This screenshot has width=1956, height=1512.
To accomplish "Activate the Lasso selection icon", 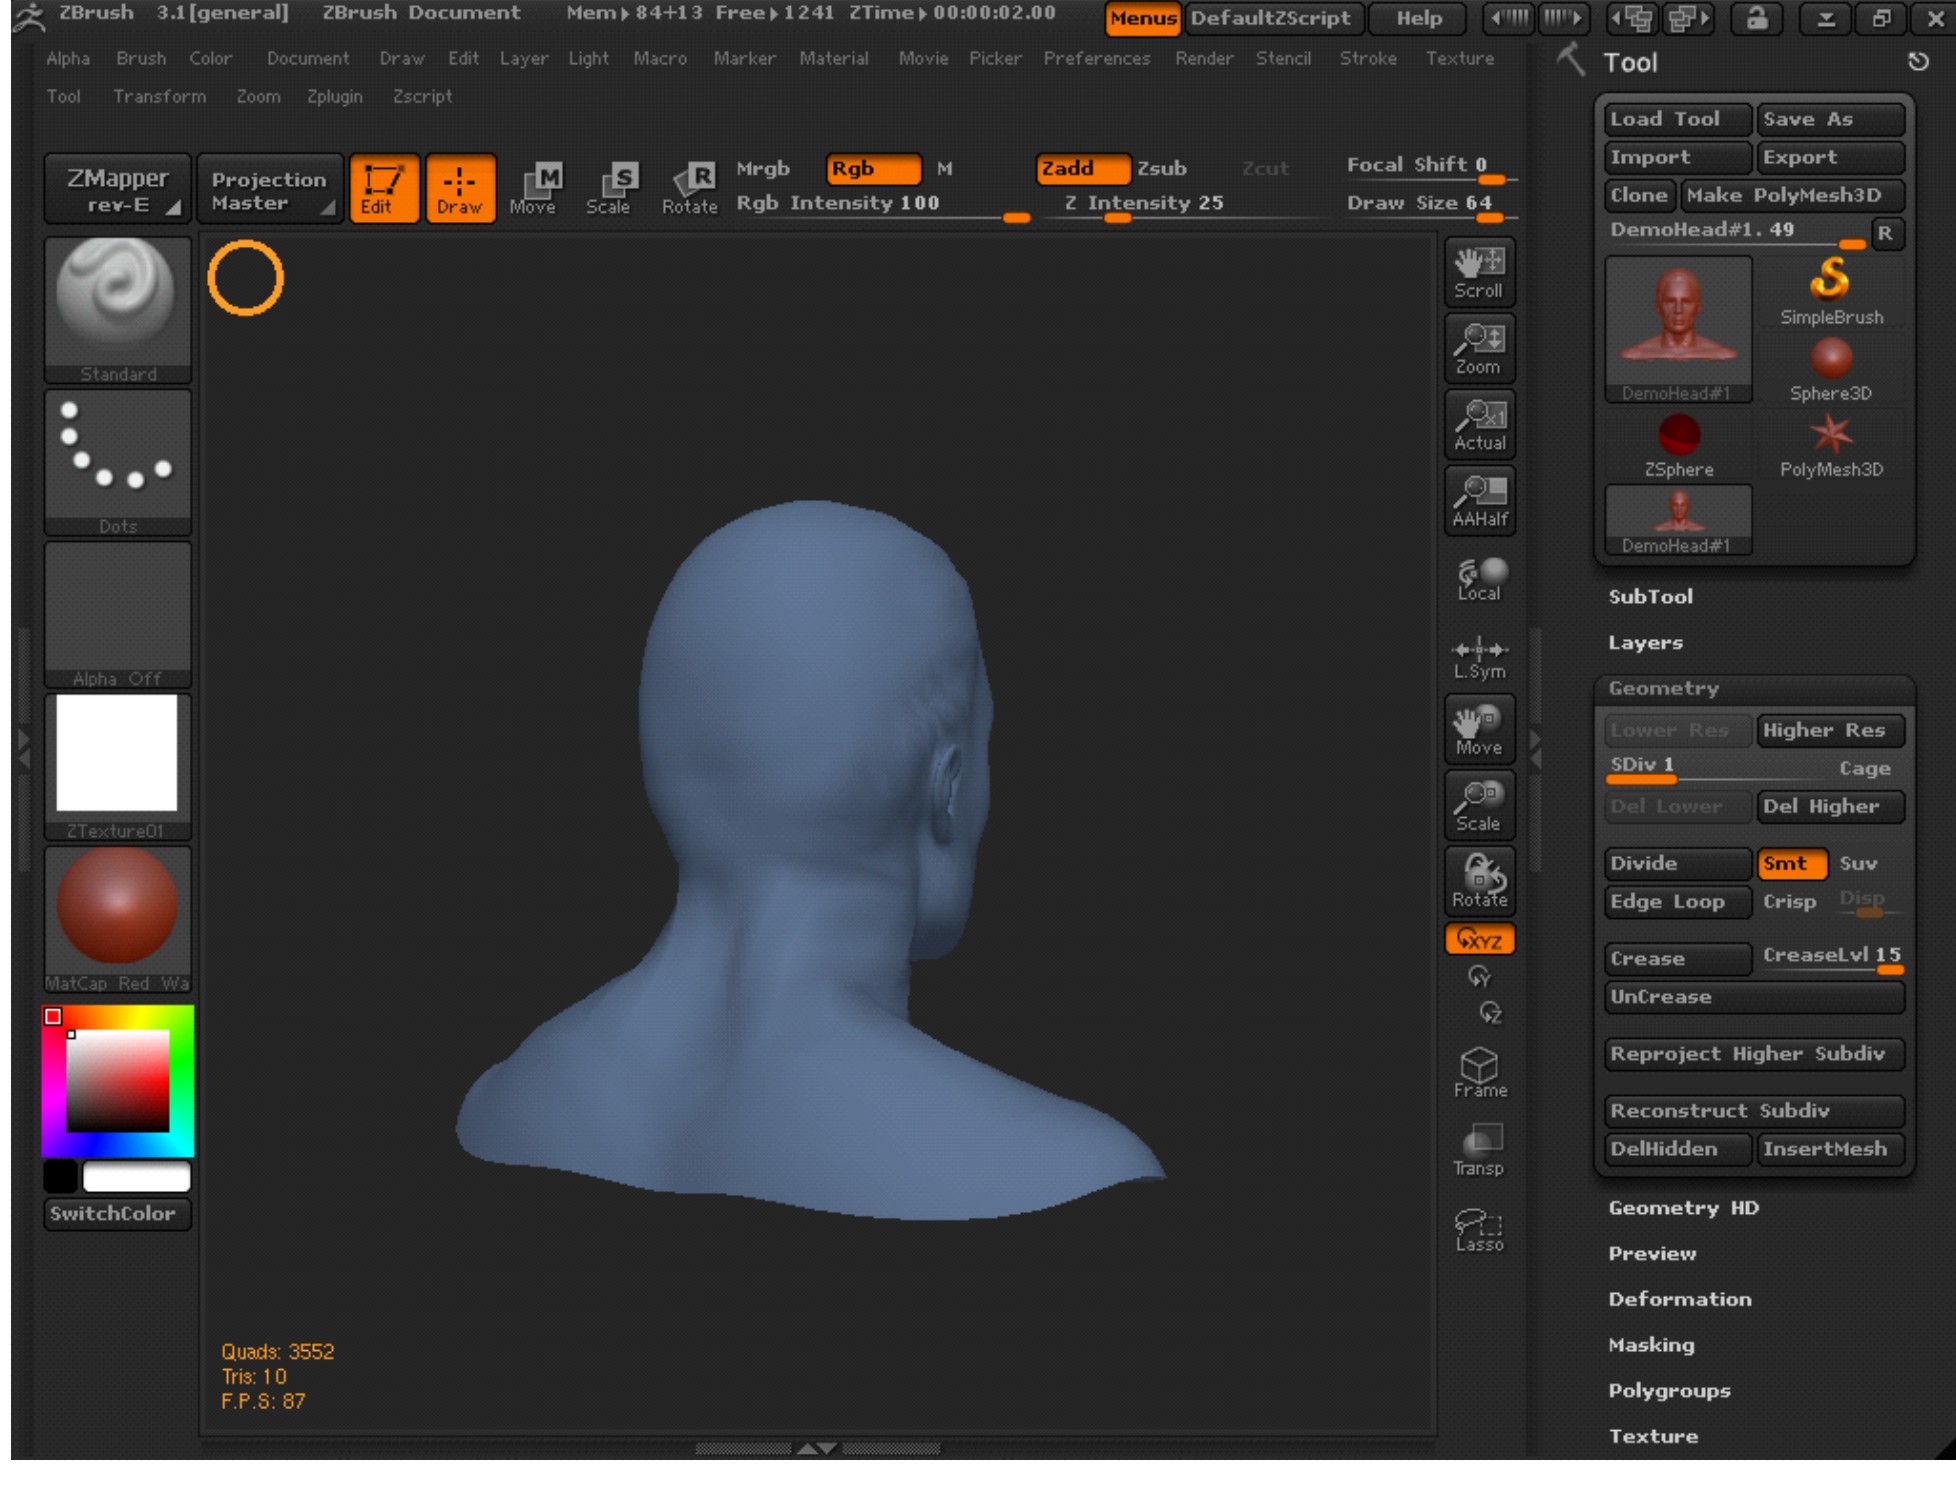I will point(1479,1230).
